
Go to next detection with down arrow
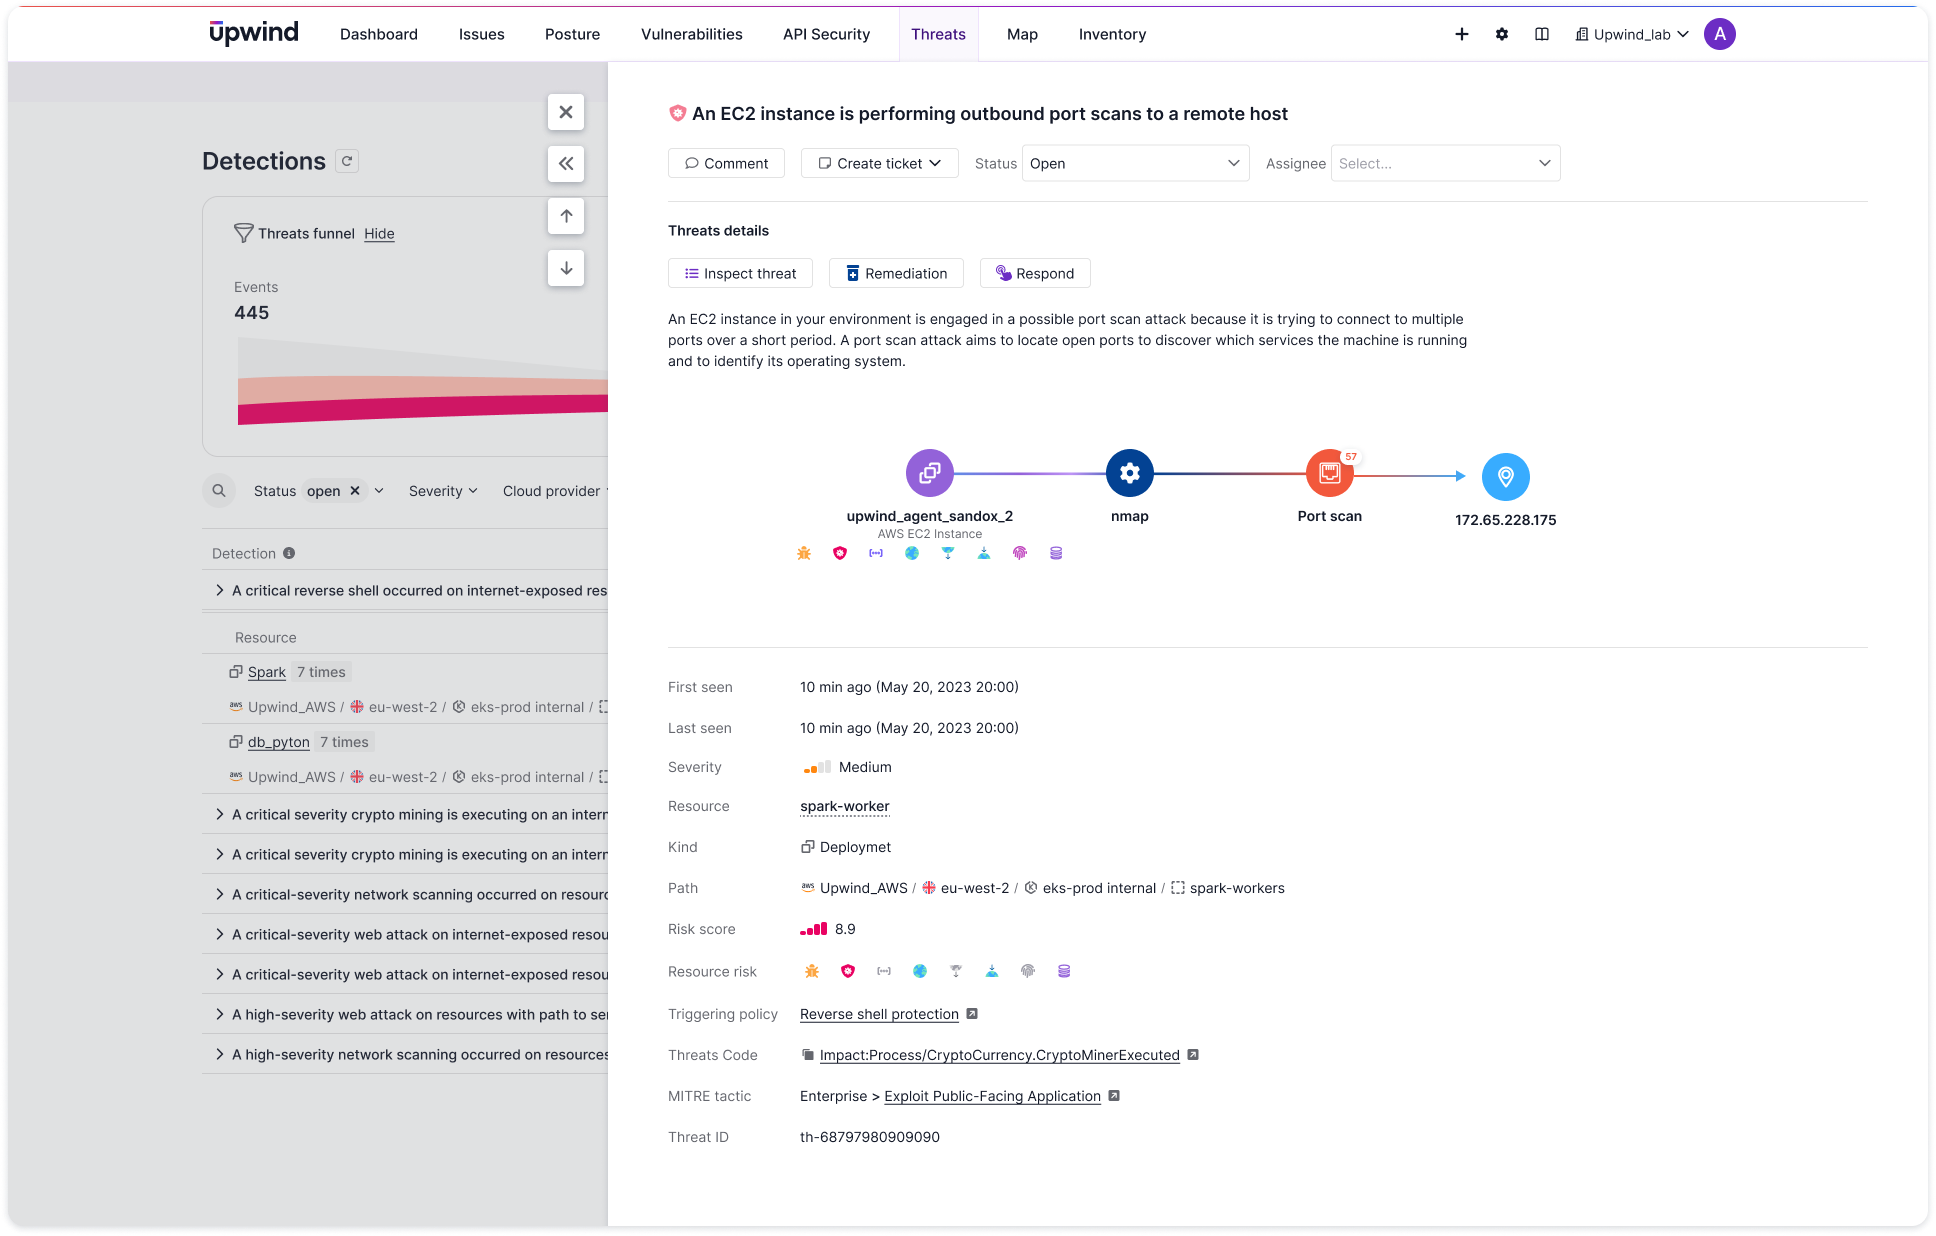(x=566, y=268)
